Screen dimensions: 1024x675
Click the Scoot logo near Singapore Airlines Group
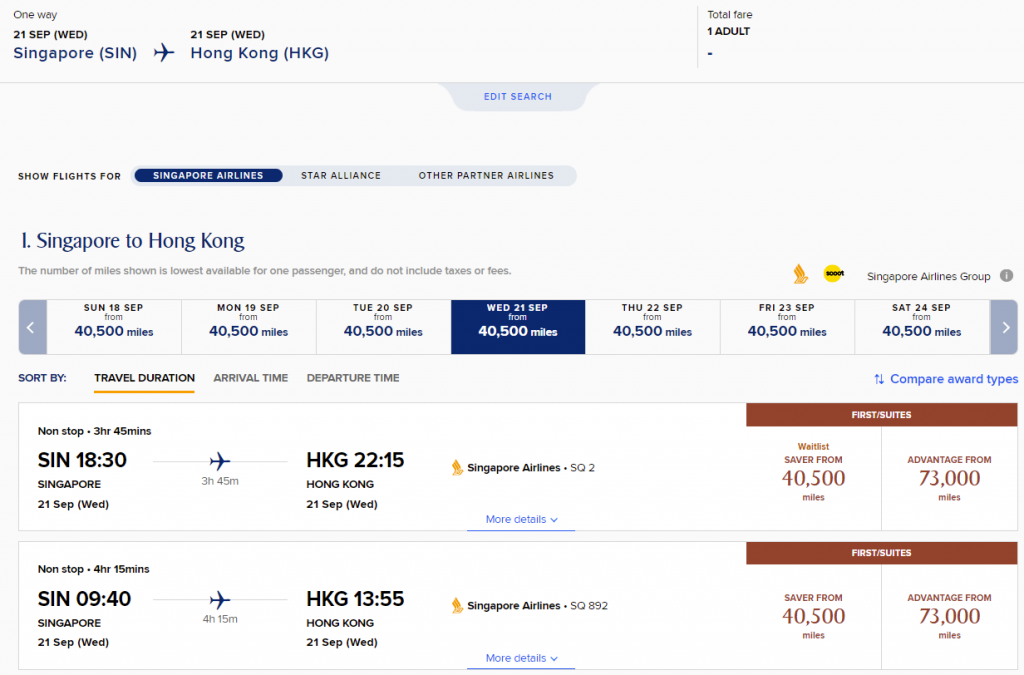(x=834, y=273)
